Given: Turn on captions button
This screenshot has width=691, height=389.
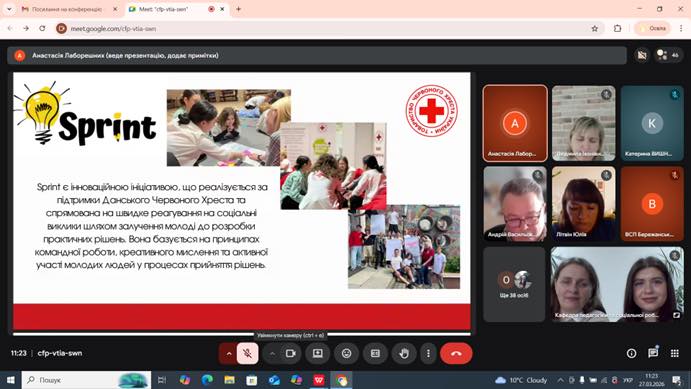Looking at the screenshot, I should coord(375,353).
